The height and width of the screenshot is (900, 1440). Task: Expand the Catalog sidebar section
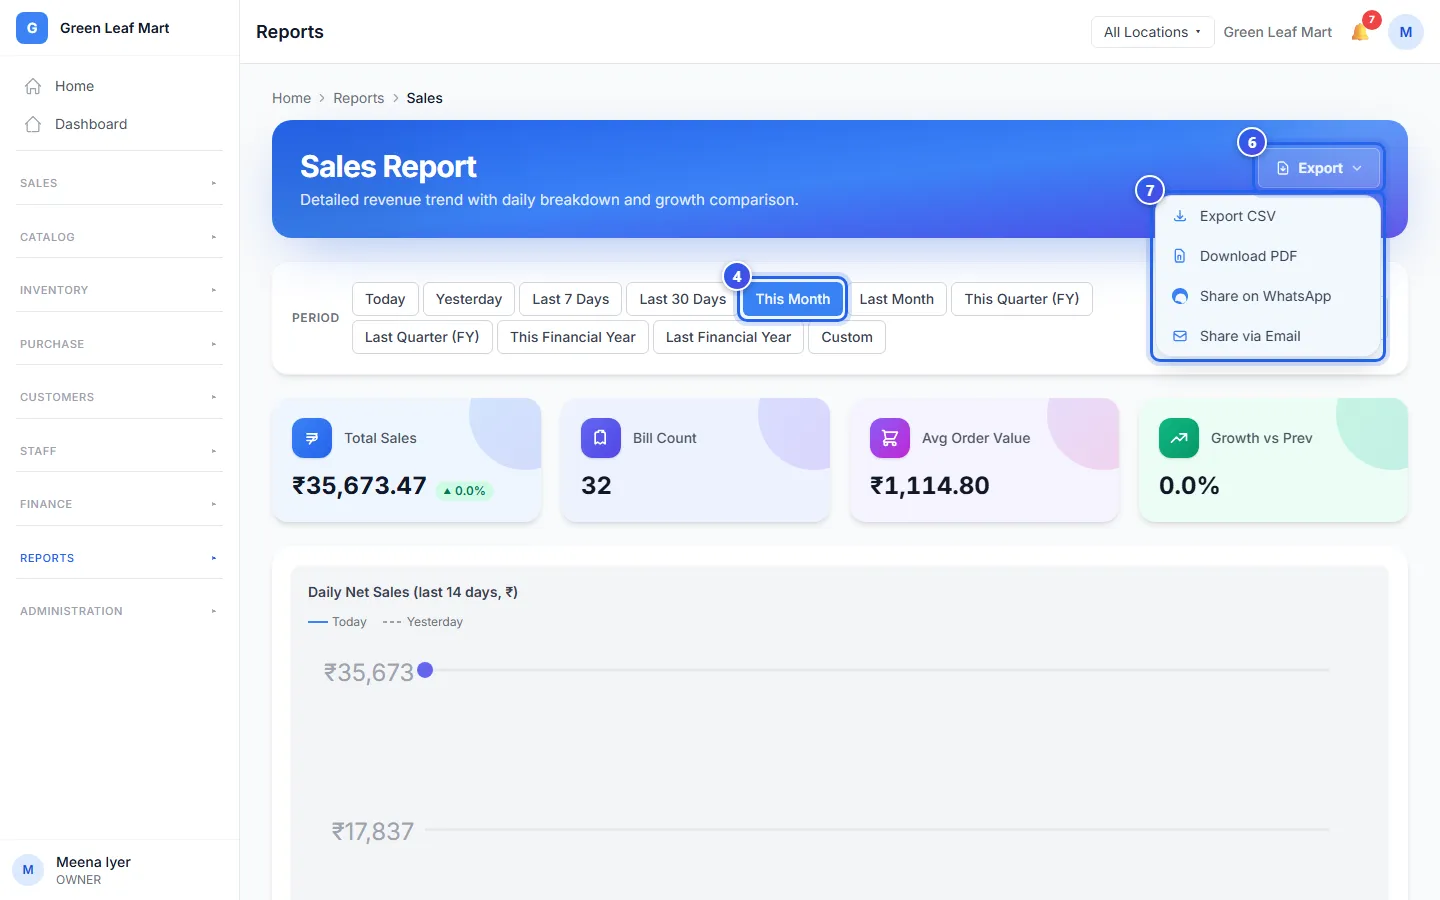point(120,237)
